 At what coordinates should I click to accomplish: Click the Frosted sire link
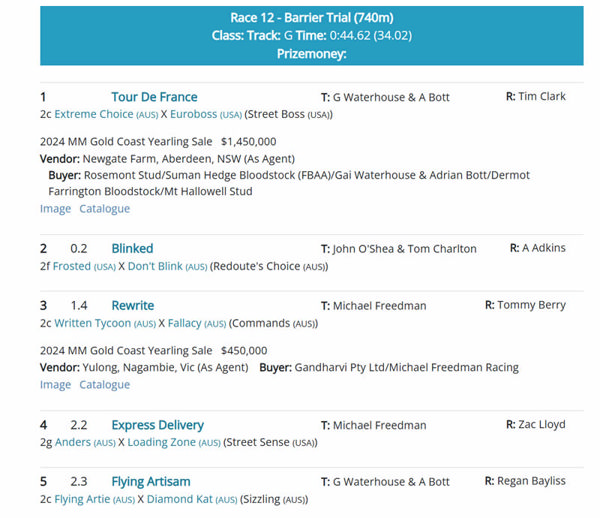(x=71, y=266)
